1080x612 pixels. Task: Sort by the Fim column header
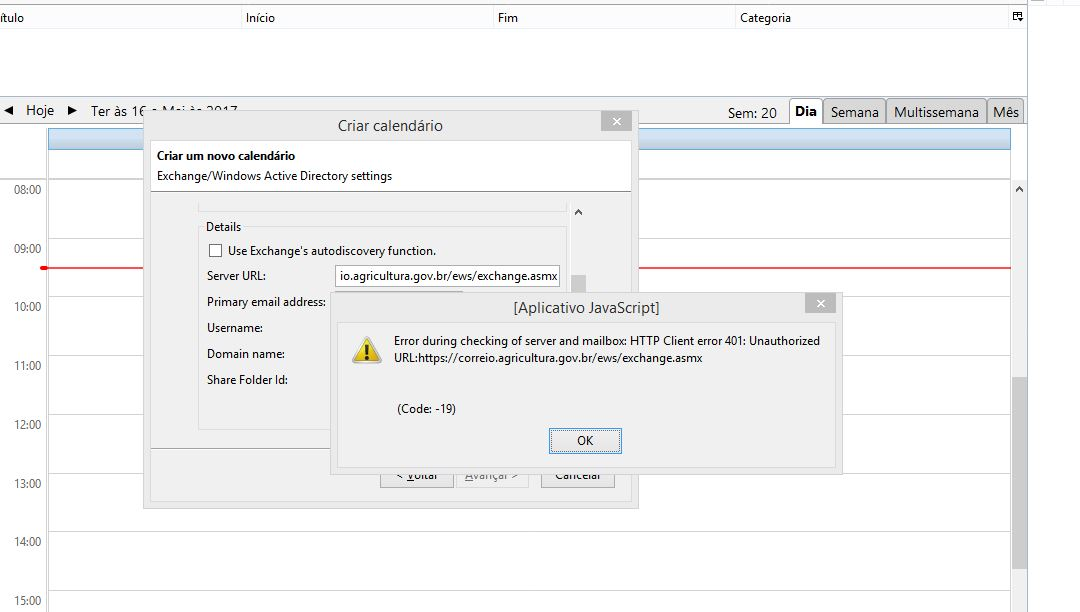(x=615, y=18)
